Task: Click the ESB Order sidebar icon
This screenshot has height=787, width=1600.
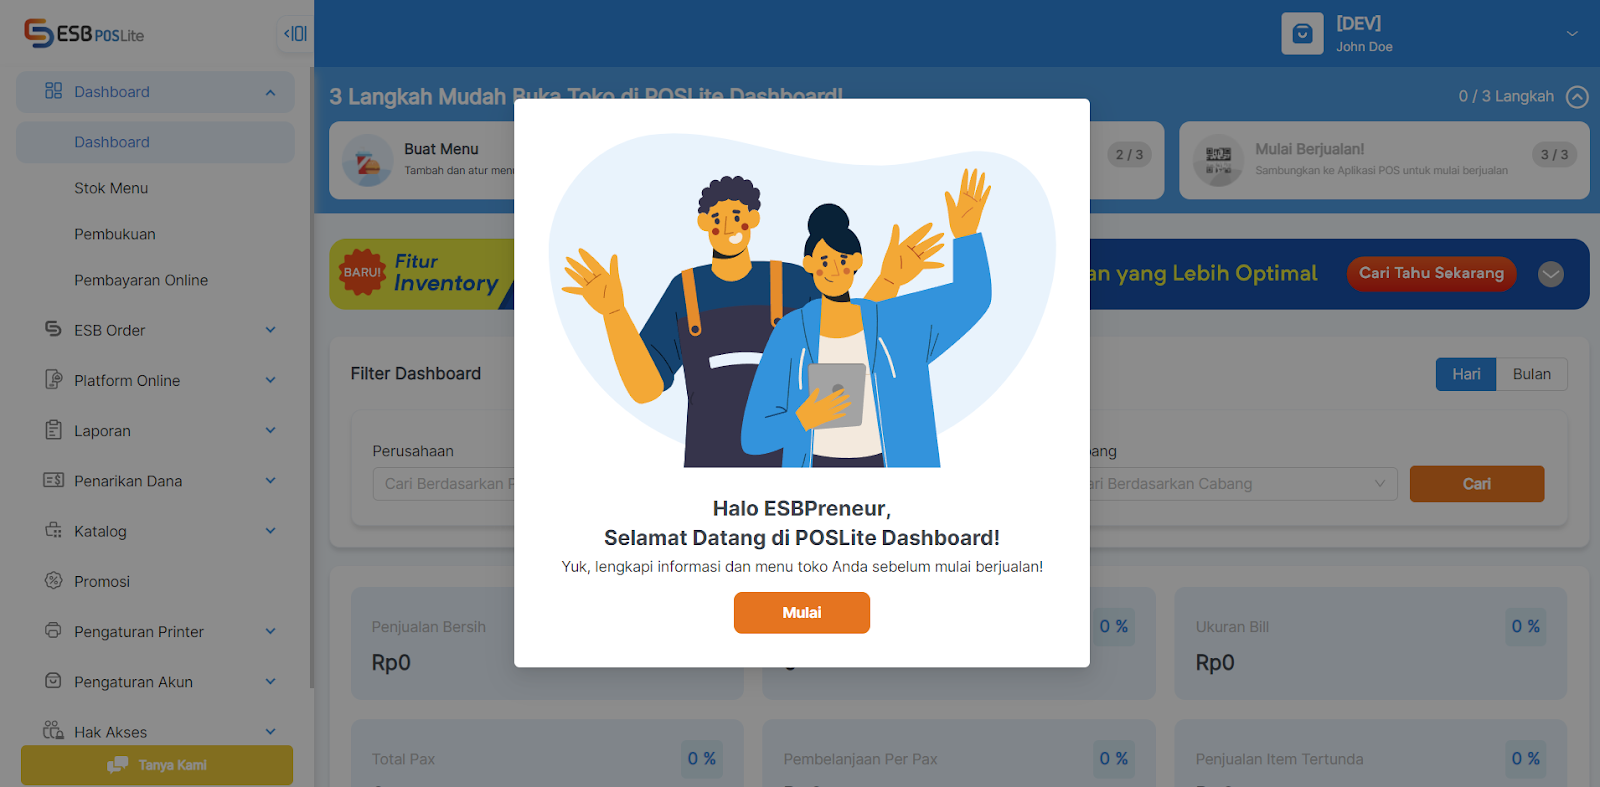Action: (x=53, y=329)
